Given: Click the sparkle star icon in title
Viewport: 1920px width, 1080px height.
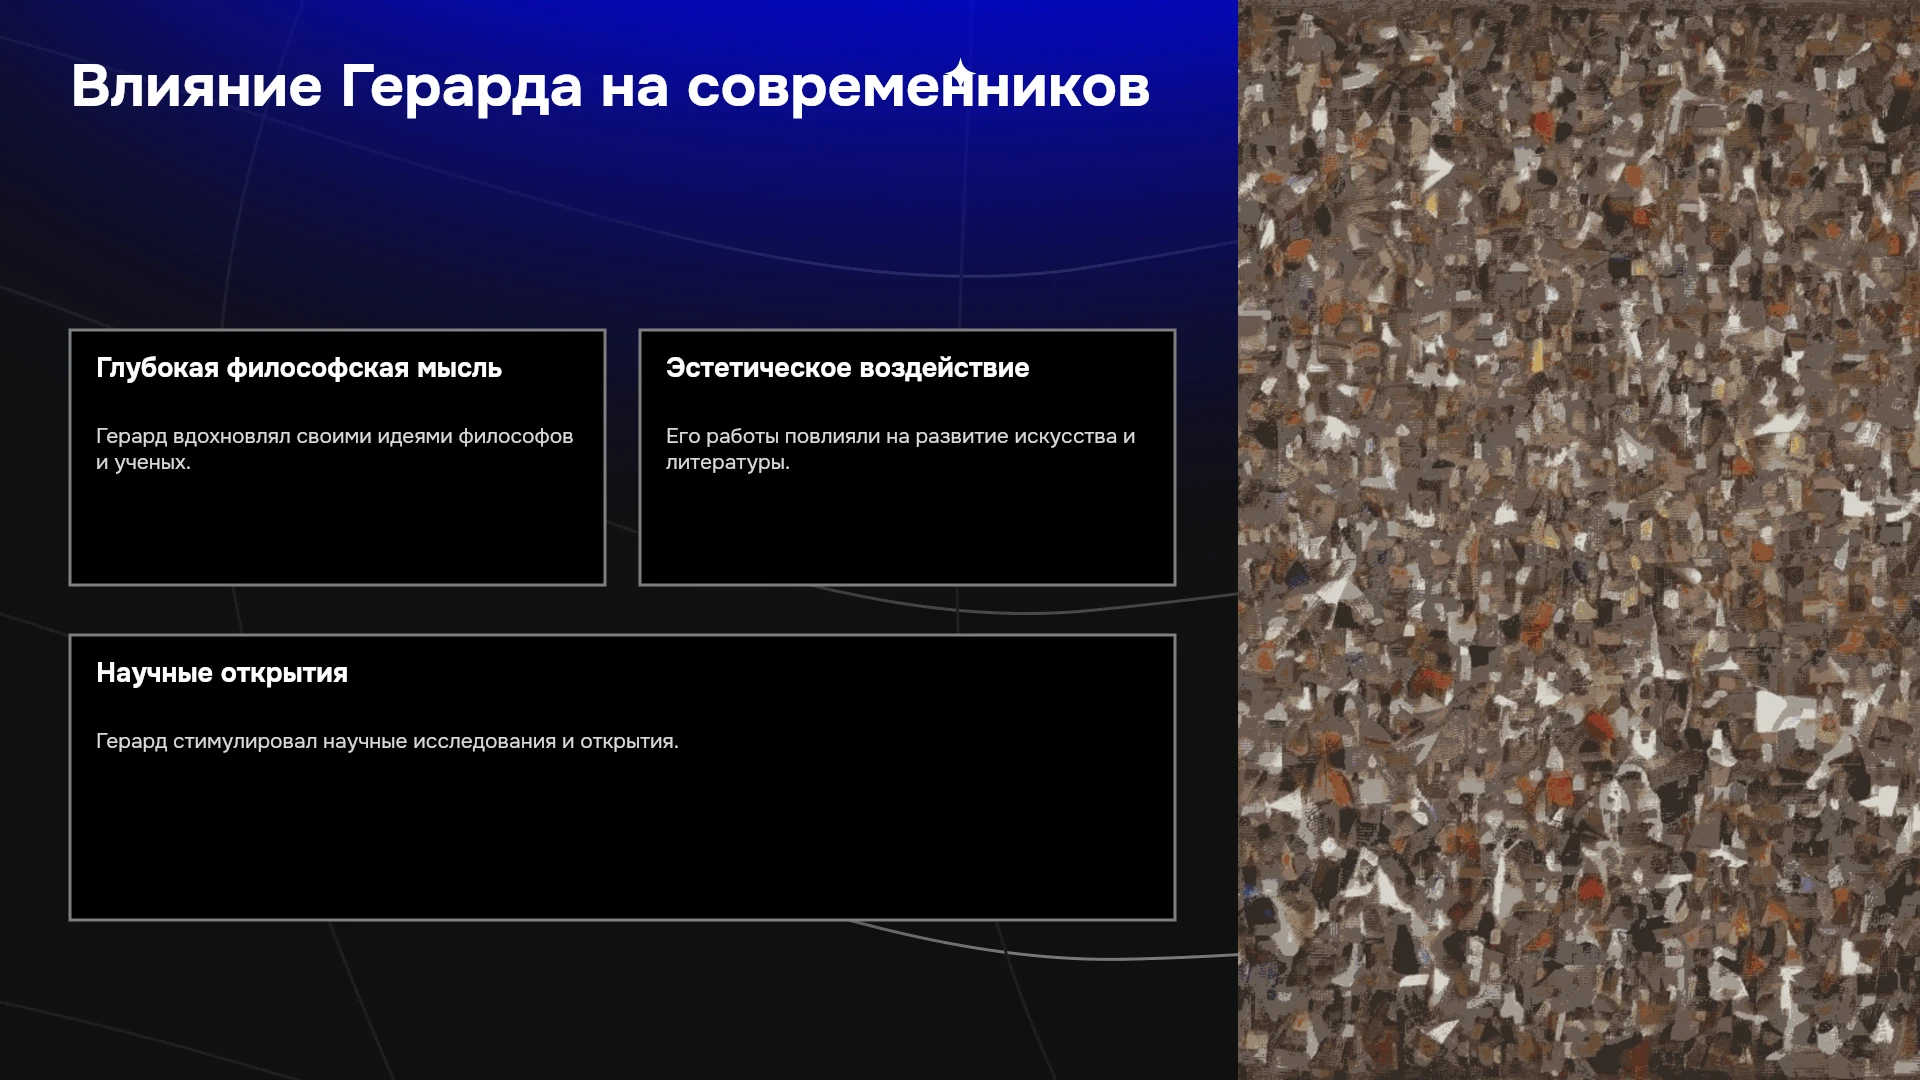Looking at the screenshot, I should click(x=960, y=74).
